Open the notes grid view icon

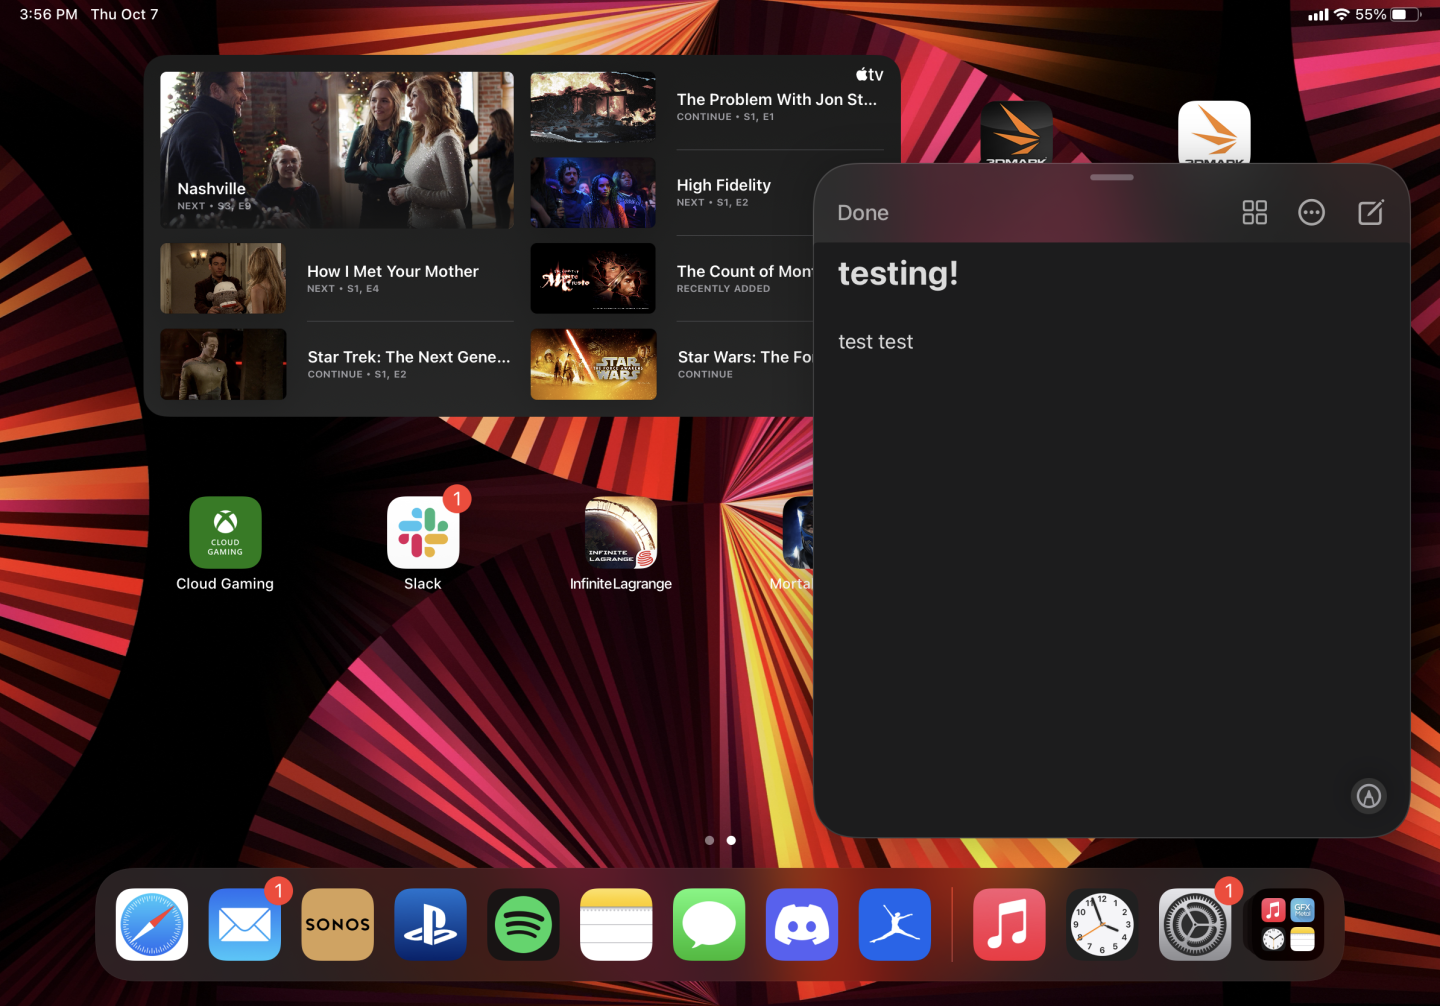[x=1254, y=212]
